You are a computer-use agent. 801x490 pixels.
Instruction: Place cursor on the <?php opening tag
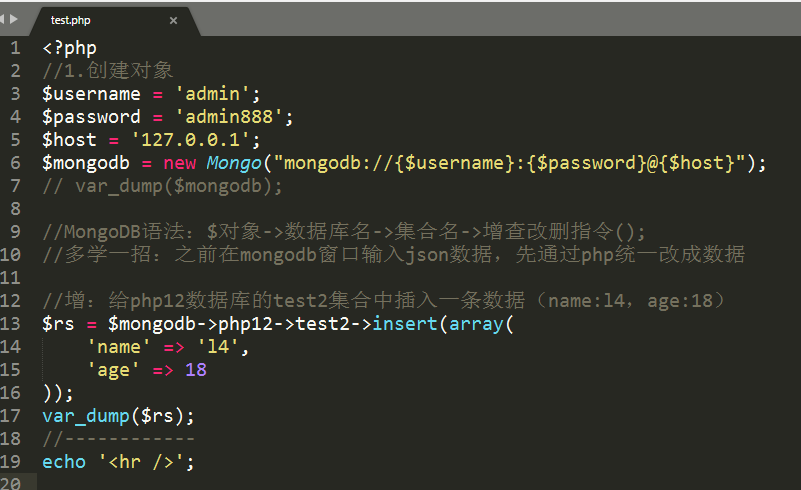pyautogui.click(x=69, y=48)
